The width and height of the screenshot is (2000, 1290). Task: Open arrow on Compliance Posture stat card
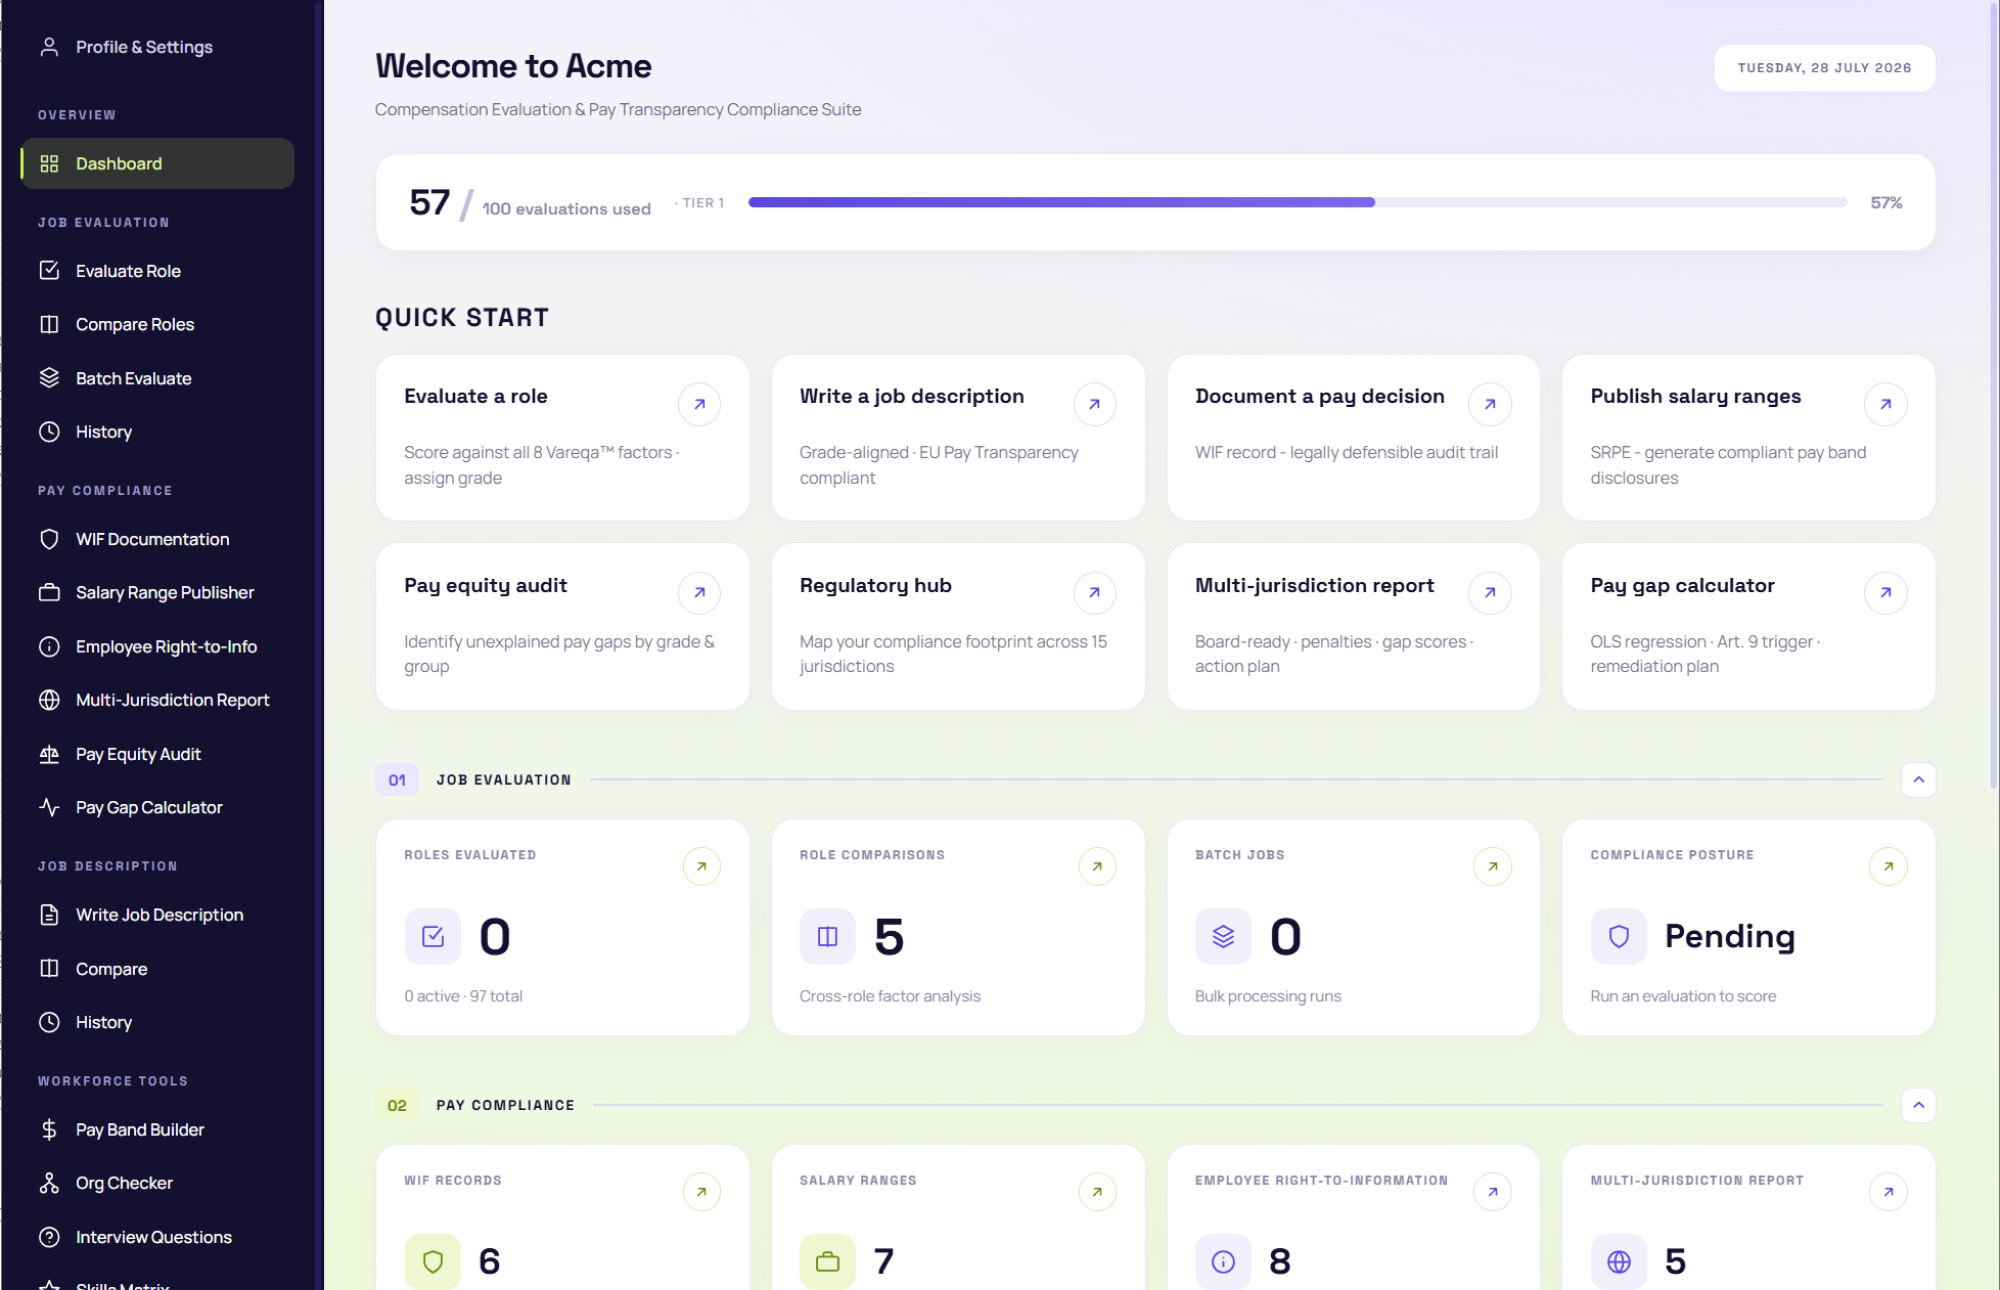(x=1888, y=866)
